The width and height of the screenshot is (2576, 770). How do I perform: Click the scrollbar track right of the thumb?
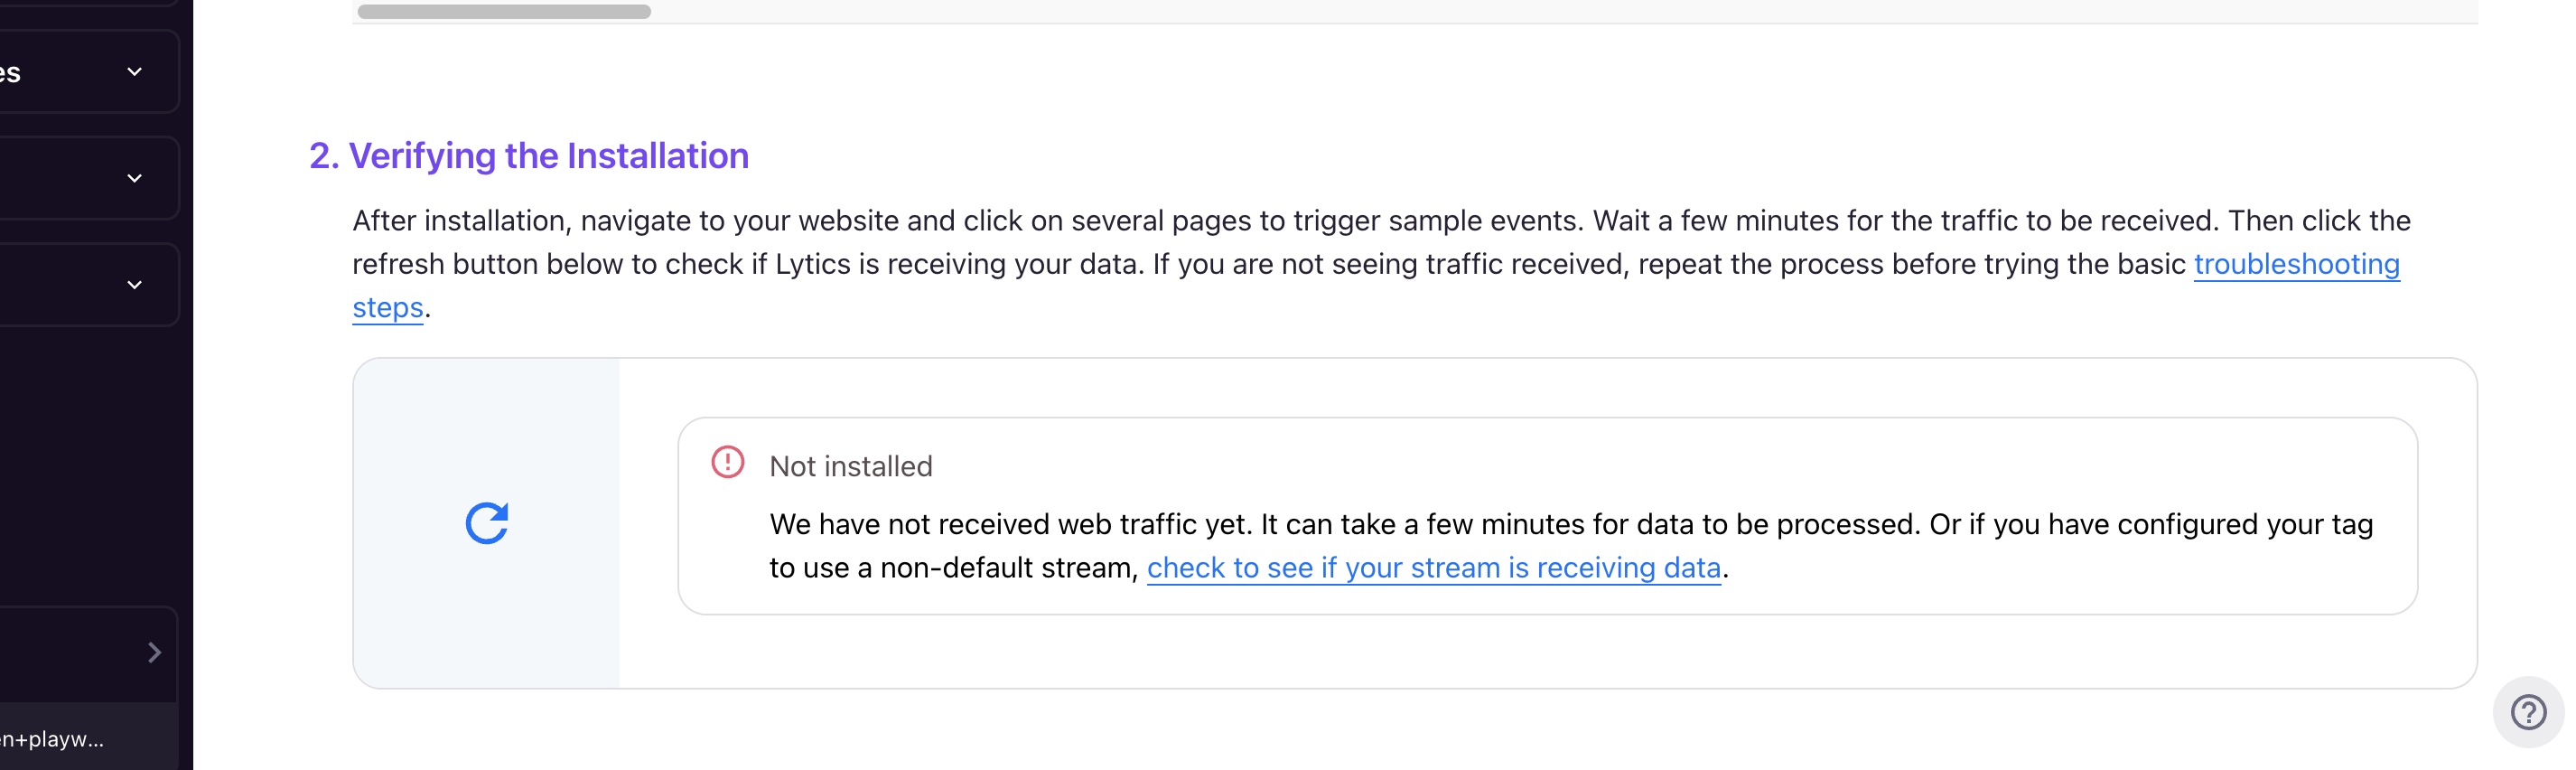click(x=1560, y=11)
